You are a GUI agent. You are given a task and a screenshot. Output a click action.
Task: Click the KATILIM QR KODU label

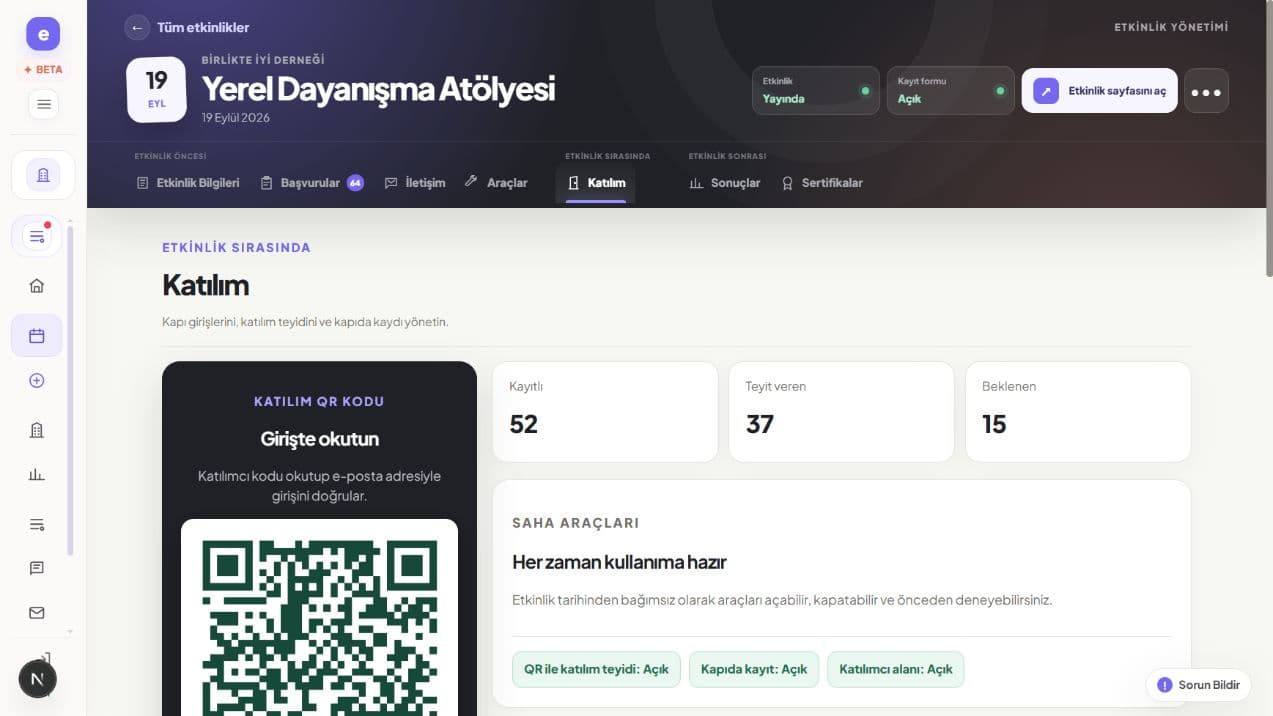[320, 401]
